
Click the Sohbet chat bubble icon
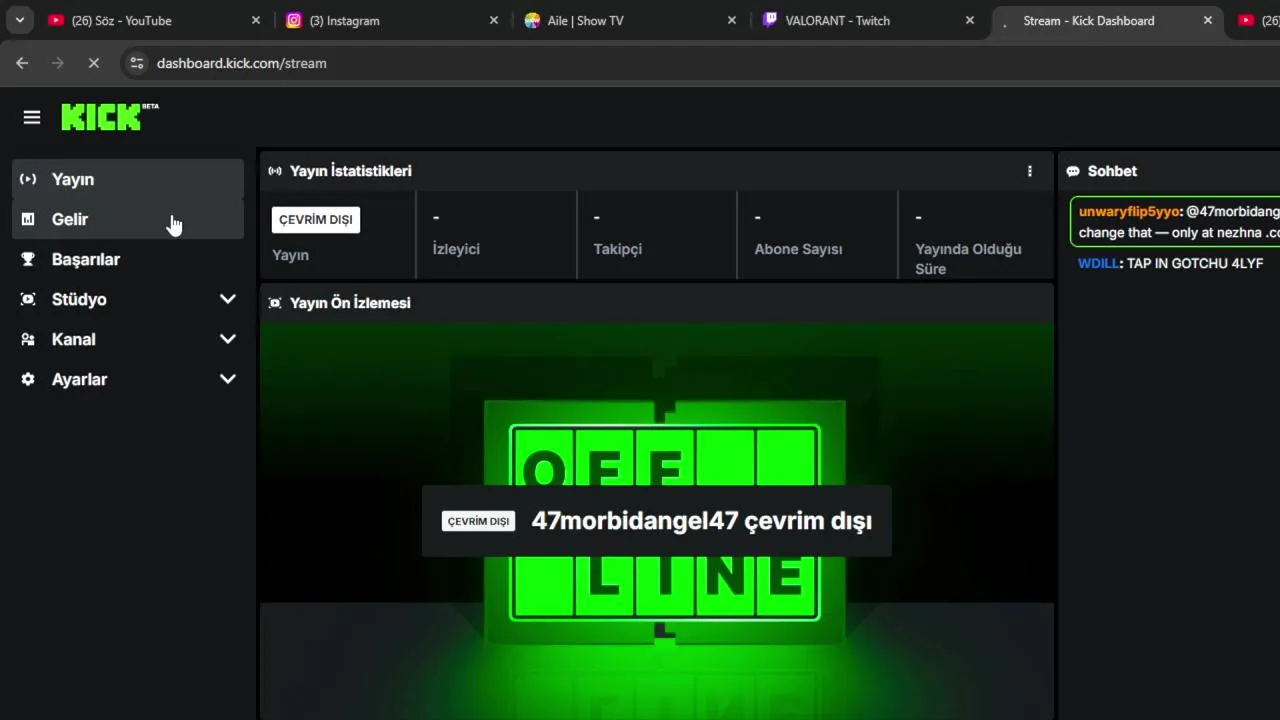coord(1073,171)
